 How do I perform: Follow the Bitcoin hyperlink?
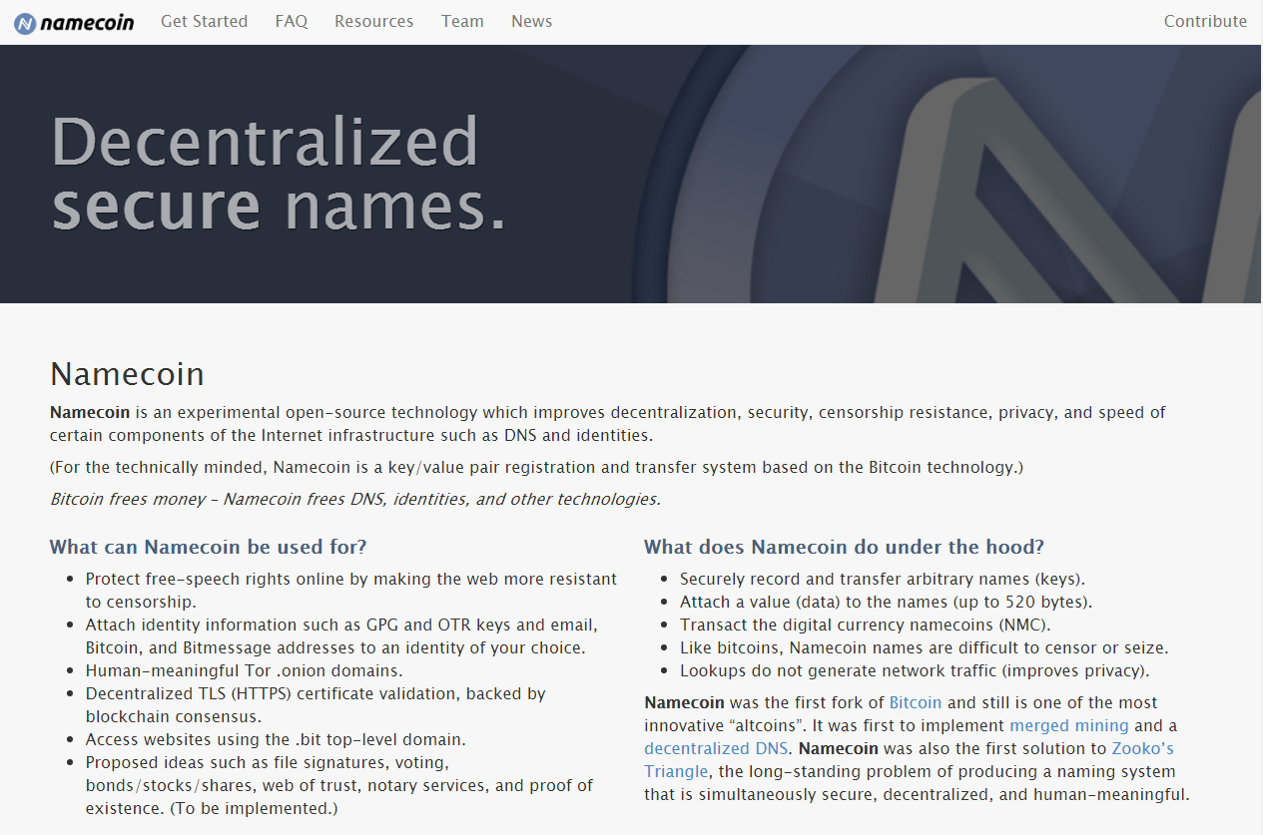[x=915, y=703]
